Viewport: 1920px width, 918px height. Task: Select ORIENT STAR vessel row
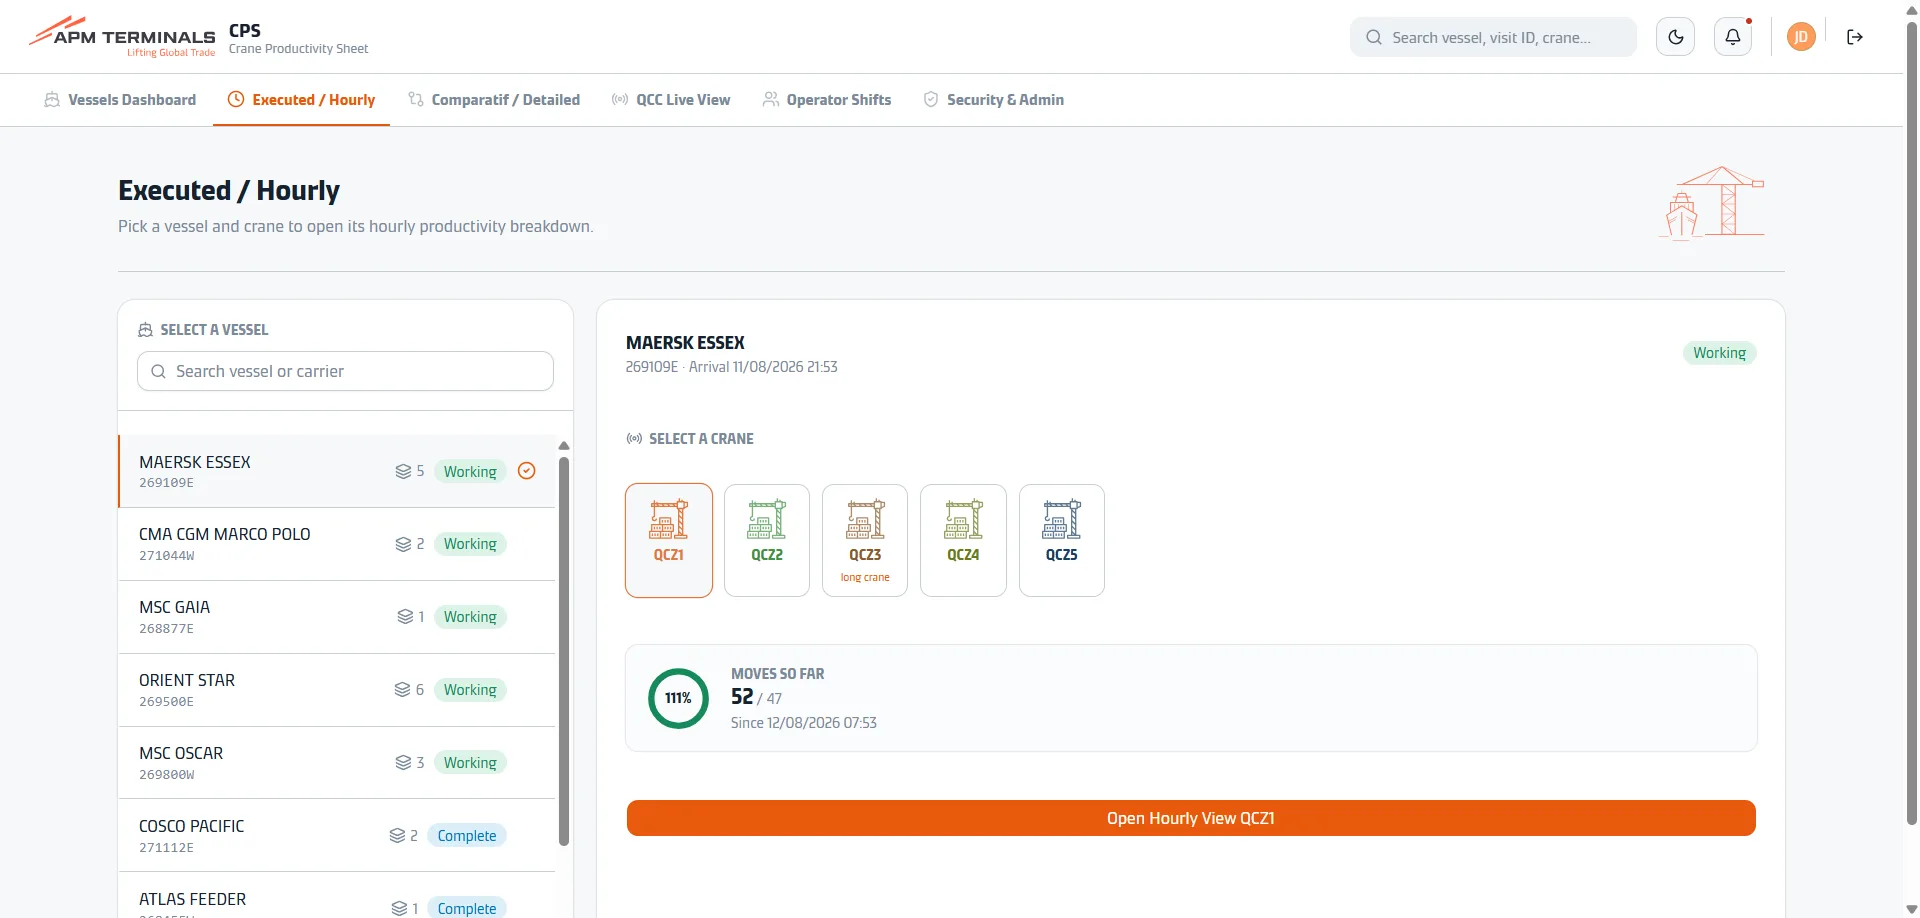(x=337, y=690)
